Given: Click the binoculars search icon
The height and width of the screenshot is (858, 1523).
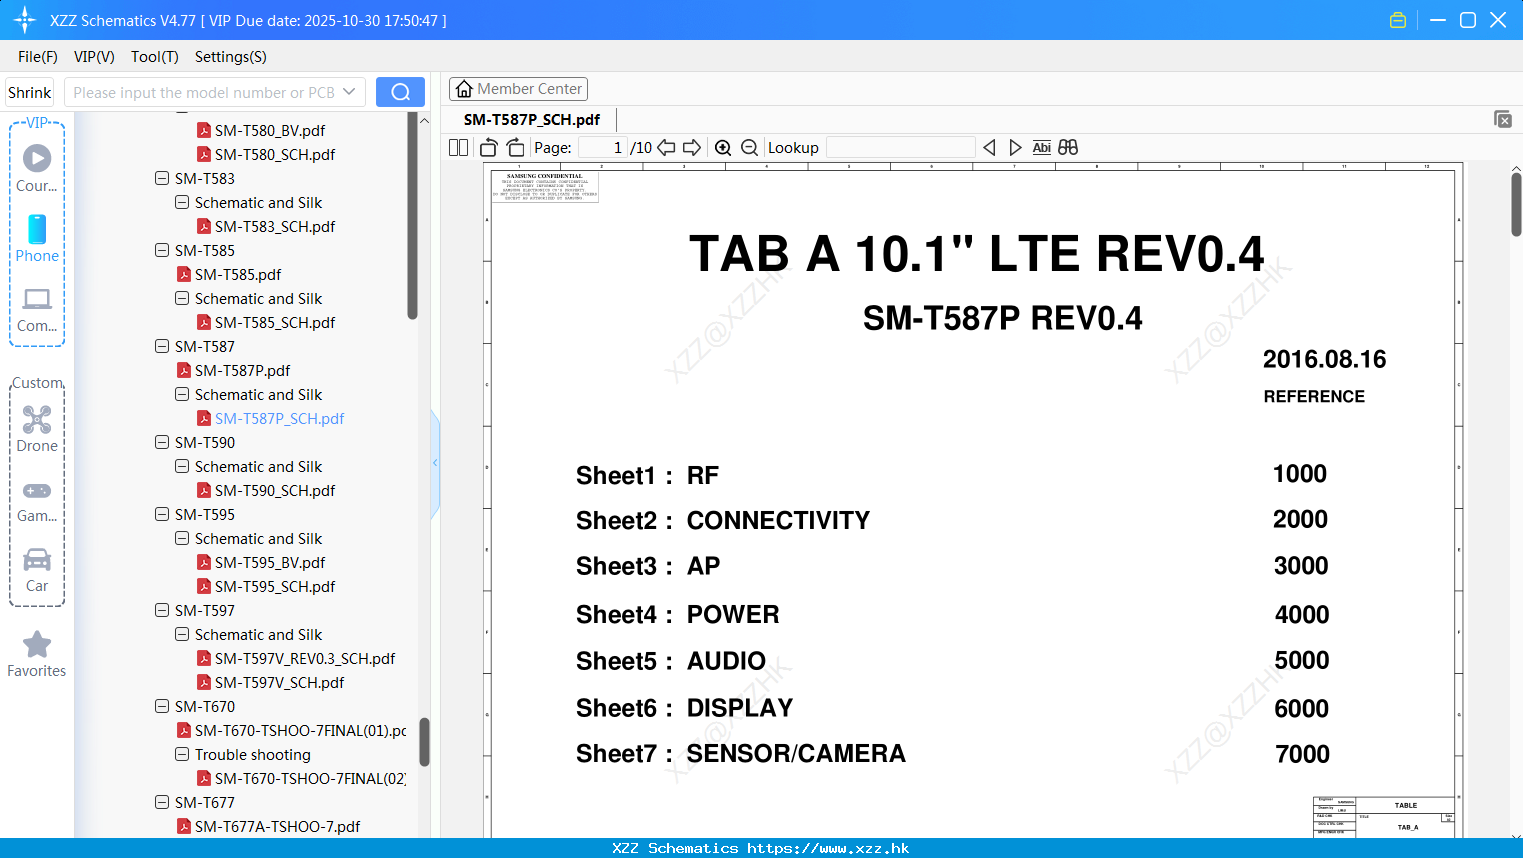Looking at the screenshot, I should 1068,147.
